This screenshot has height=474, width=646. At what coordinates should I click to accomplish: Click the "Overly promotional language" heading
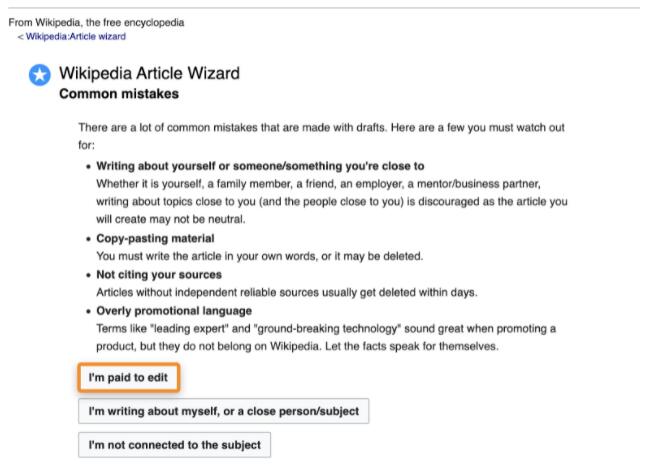[x=174, y=311]
